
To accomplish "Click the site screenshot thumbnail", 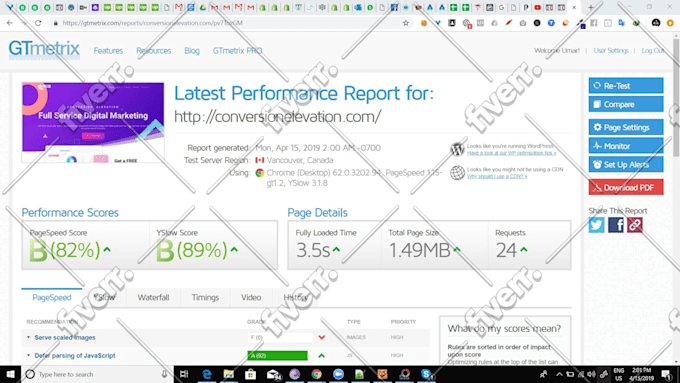I will click(93, 123).
